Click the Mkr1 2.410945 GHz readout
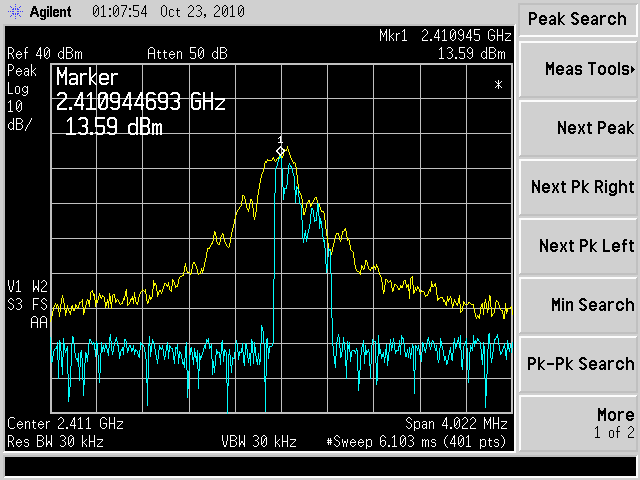Image resolution: width=640 pixels, height=480 pixels. pos(445,36)
